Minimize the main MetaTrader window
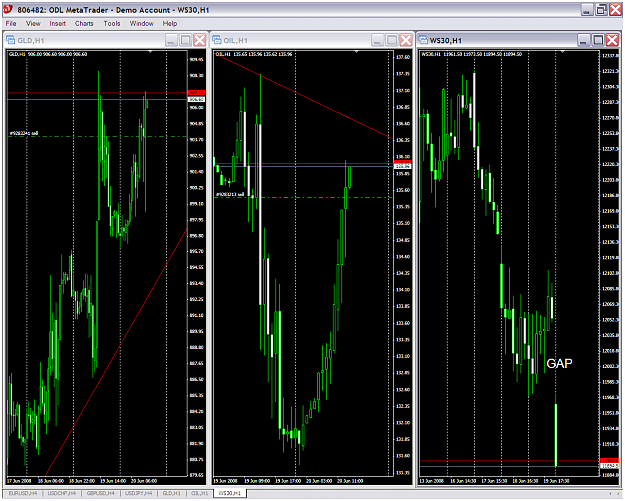Image resolution: width=625 pixels, height=501 pixels. pyautogui.click(x=586, y=10)
